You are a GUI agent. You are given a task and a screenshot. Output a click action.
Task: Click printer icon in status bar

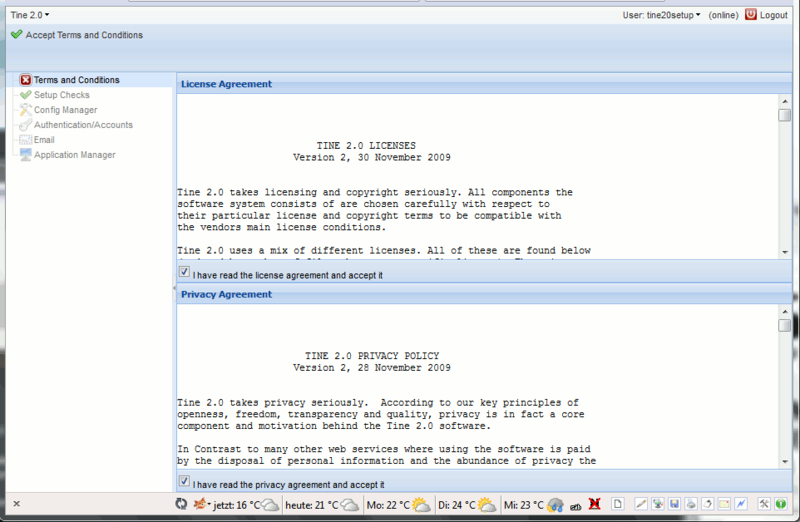click(691, 504)
